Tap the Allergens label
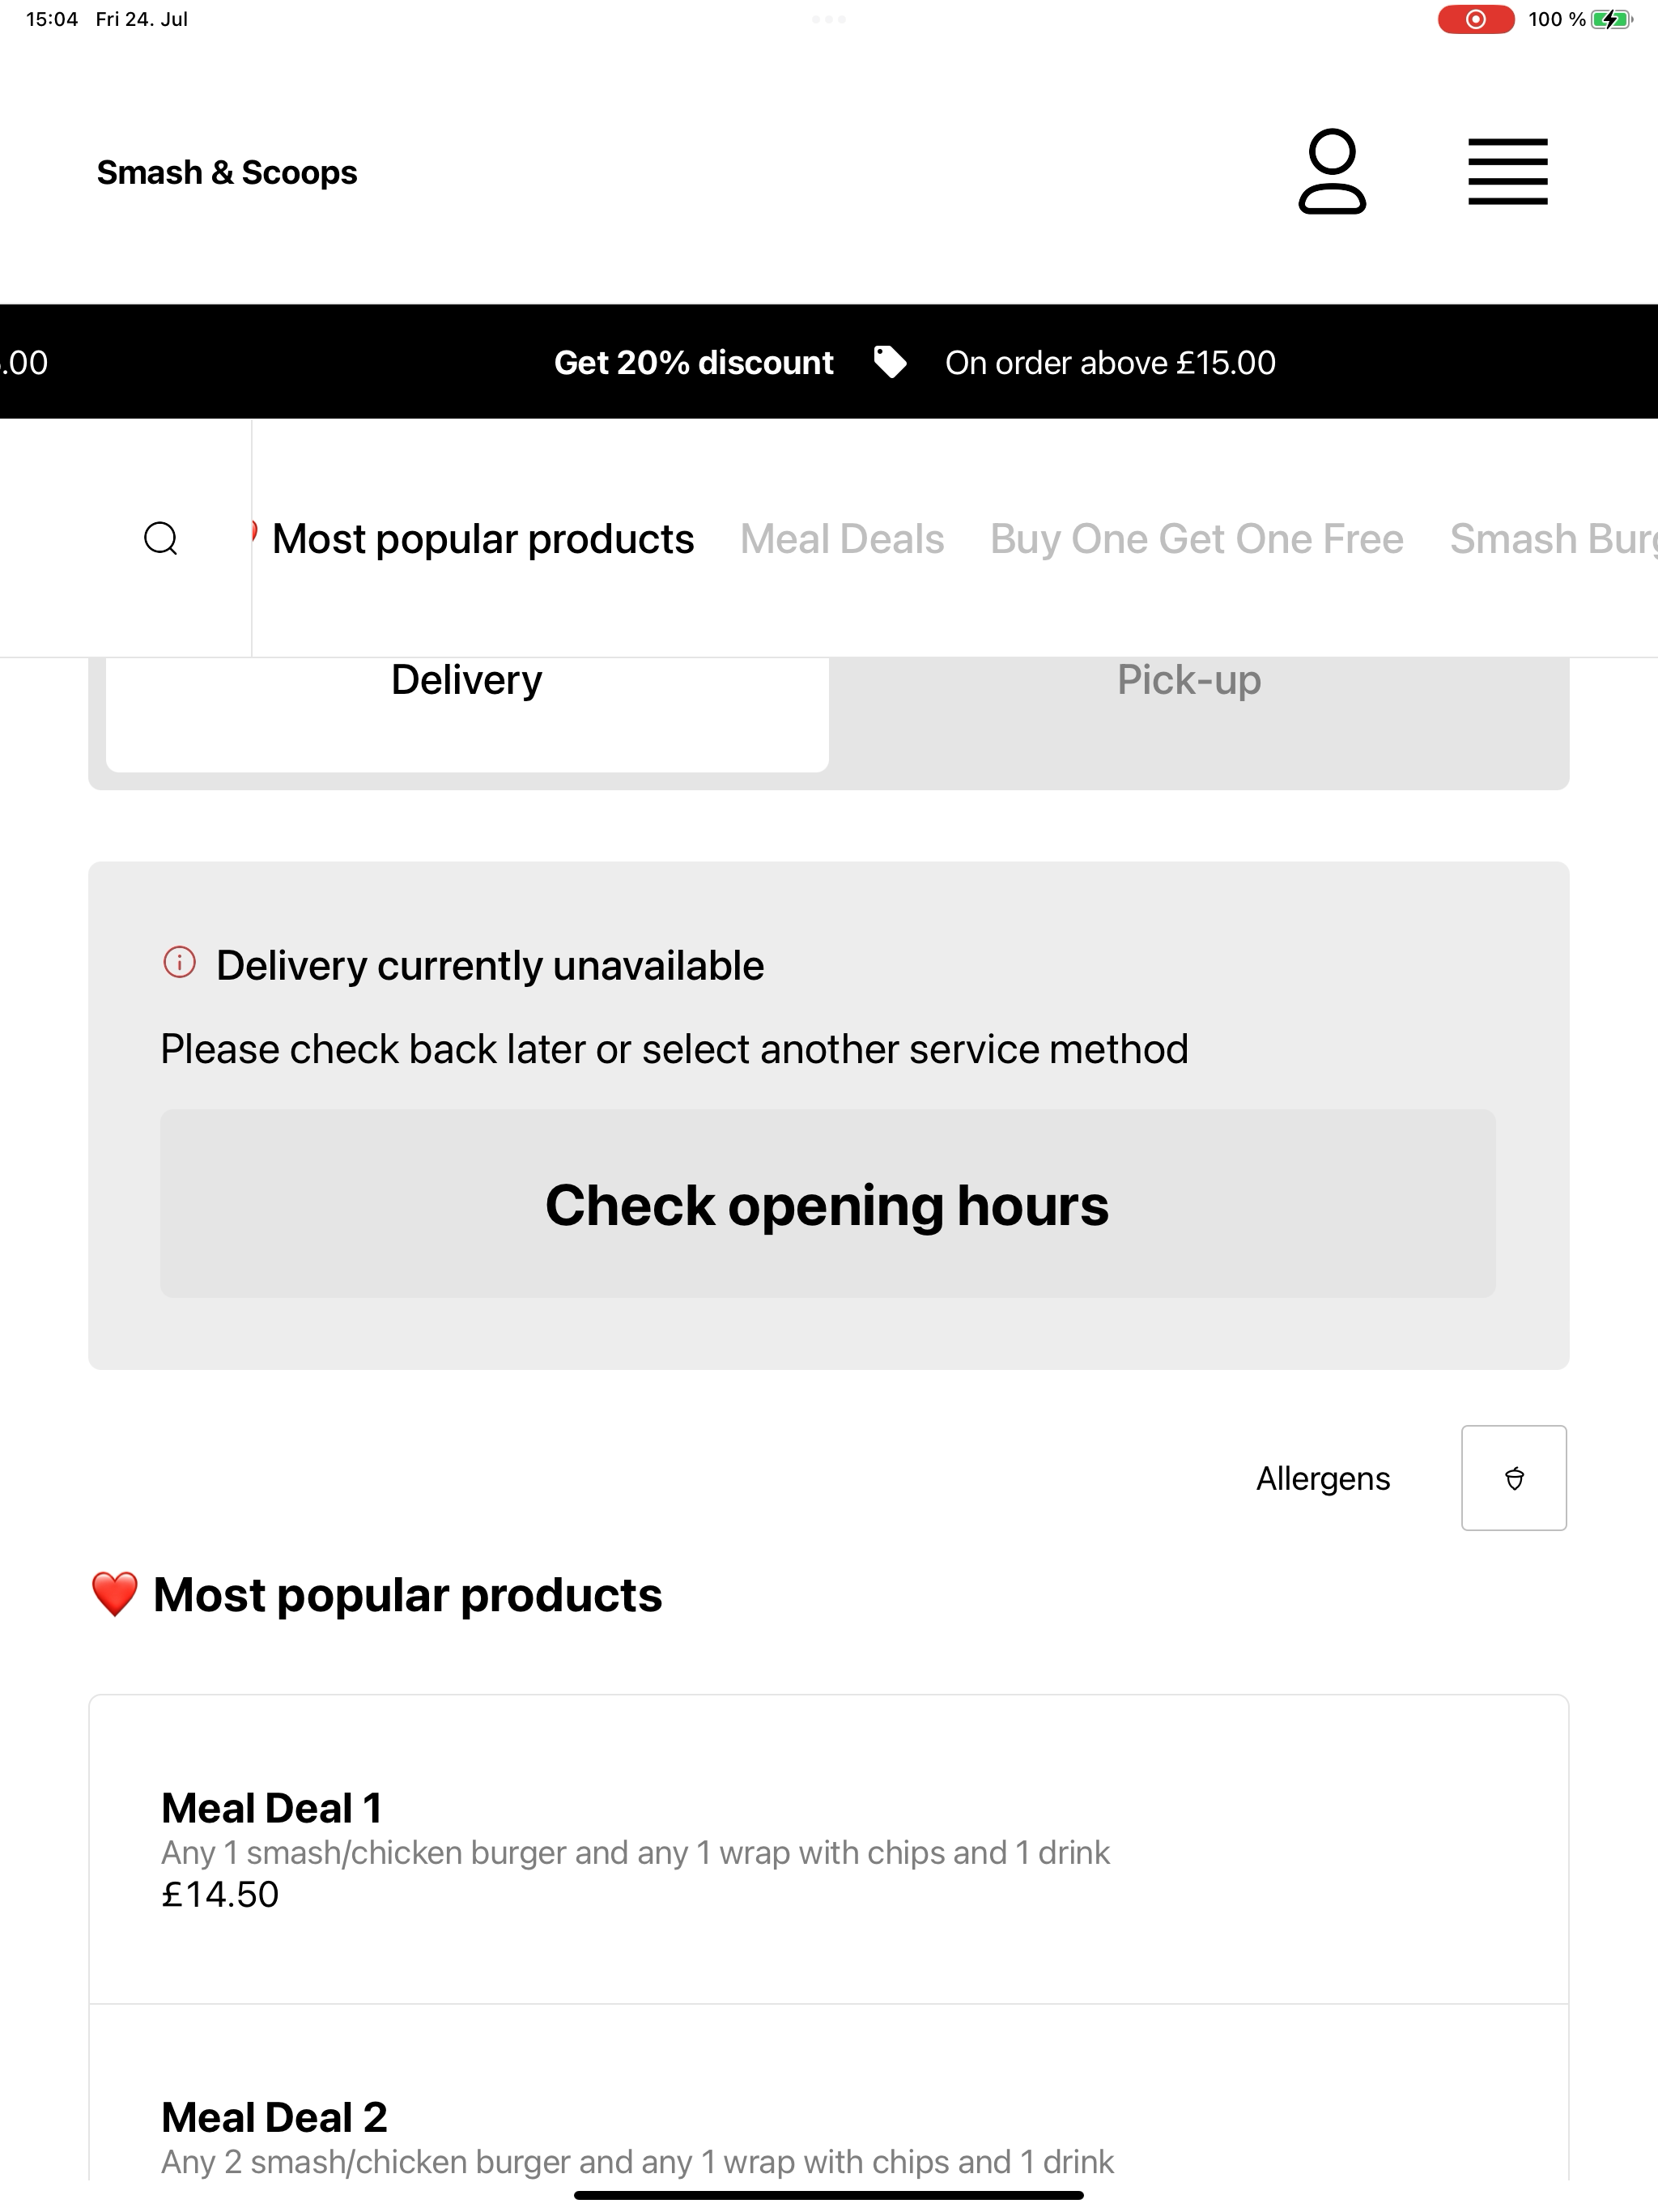1658x2212 pixels. click(x=1323, y=1478)
